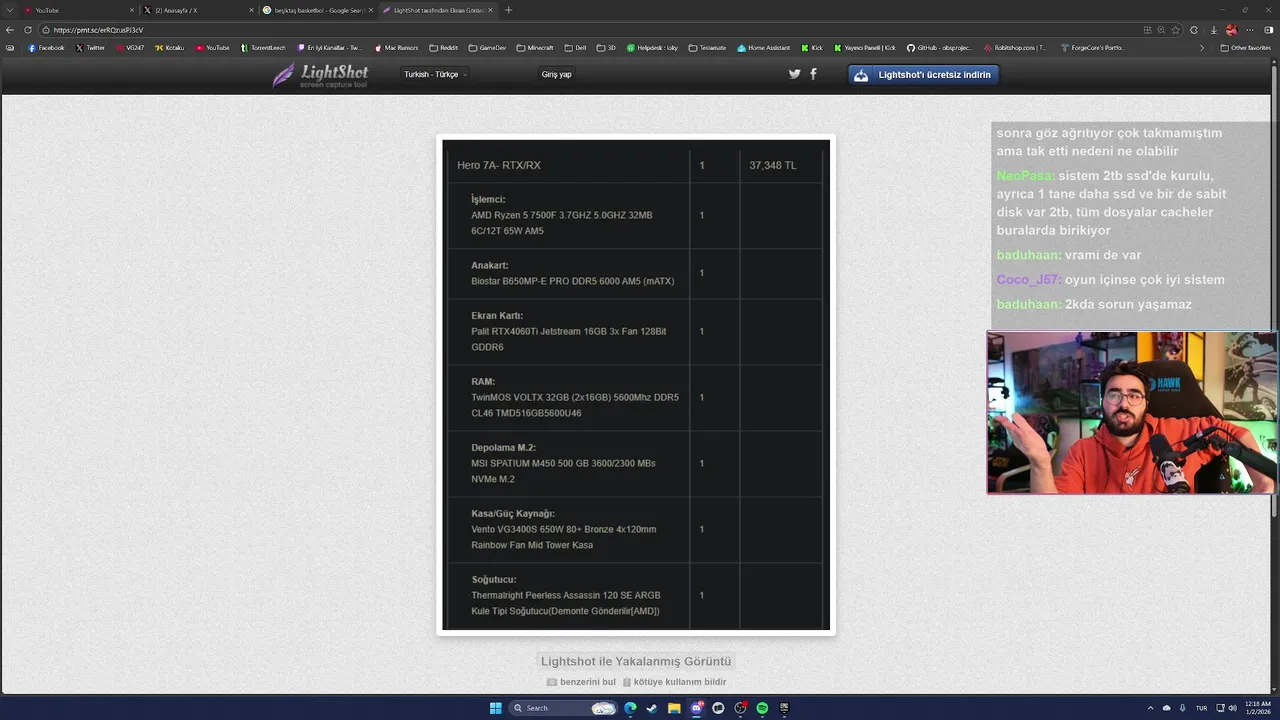Share via the Twitter bird icon
This screenshot has height=720, width=1280.
coord(794,74)
